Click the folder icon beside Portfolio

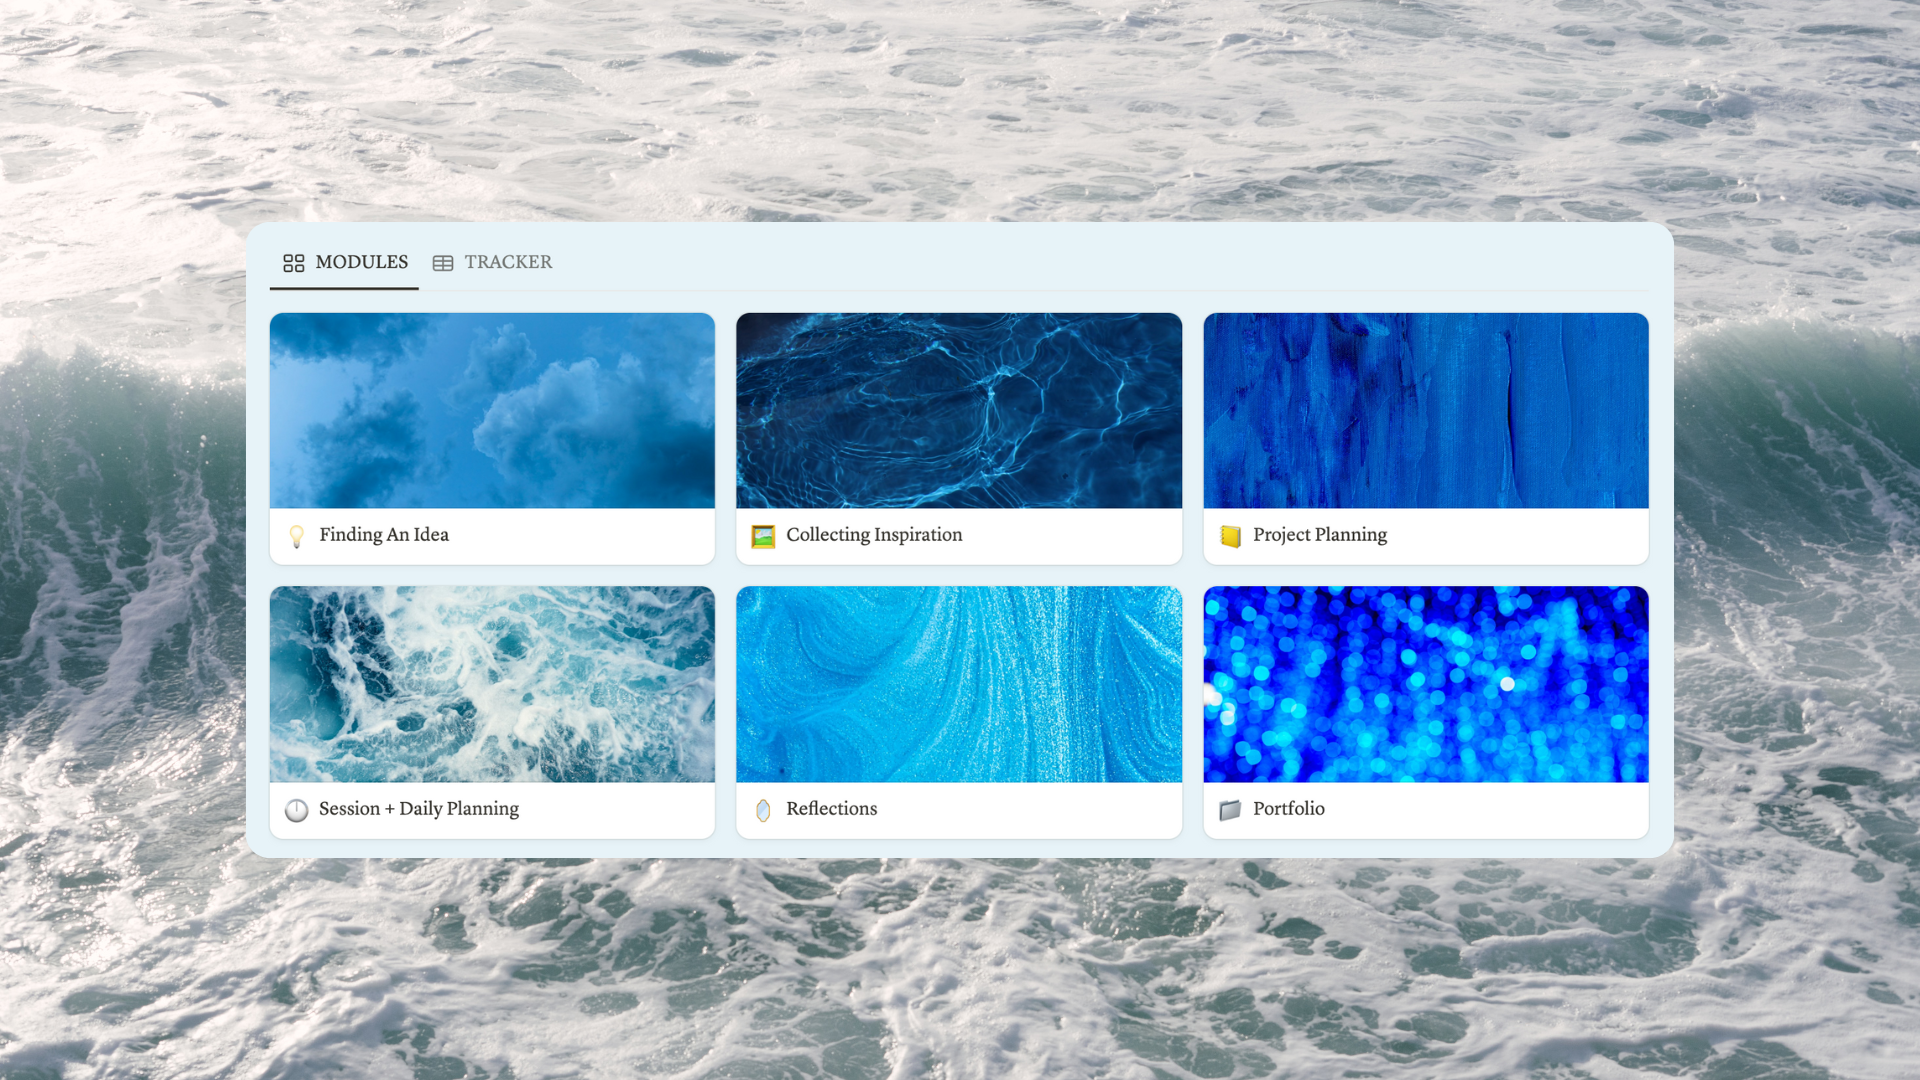coord(1230,809)
